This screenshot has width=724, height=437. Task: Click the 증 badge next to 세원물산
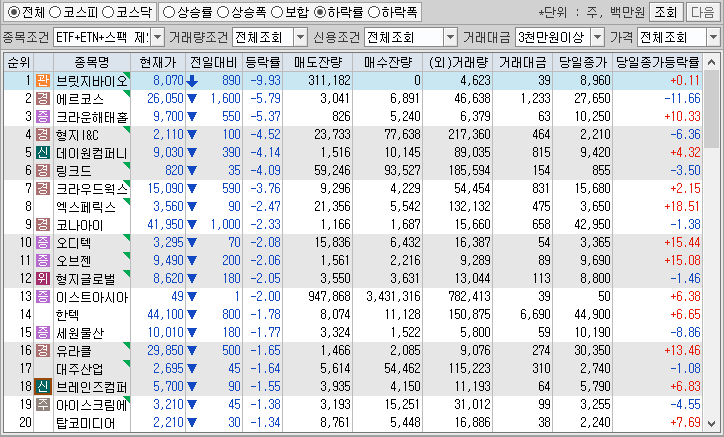(x=43, y=333)
